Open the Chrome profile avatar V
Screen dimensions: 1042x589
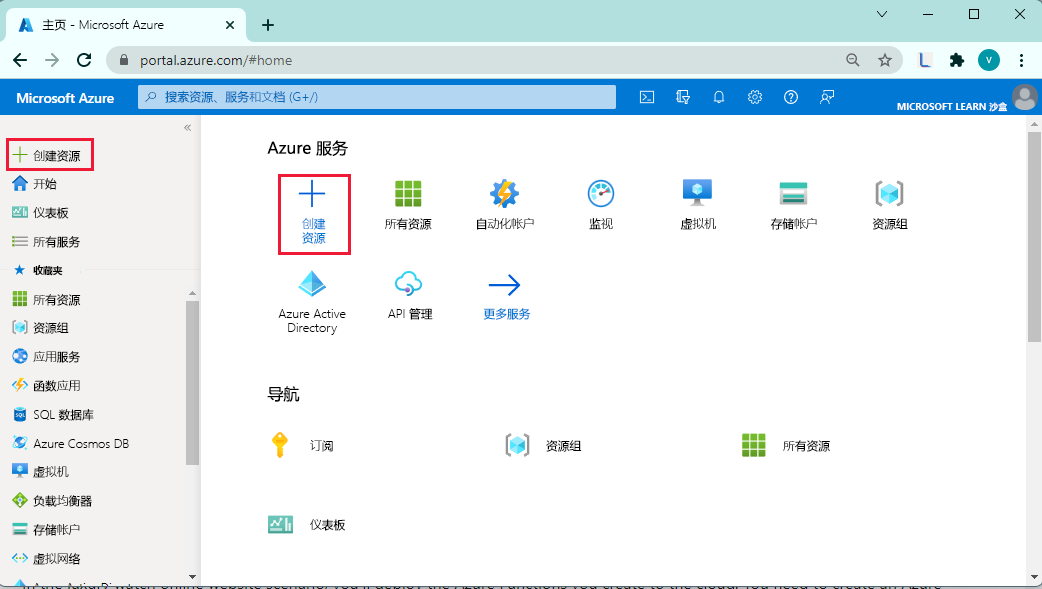coord(988,60)
